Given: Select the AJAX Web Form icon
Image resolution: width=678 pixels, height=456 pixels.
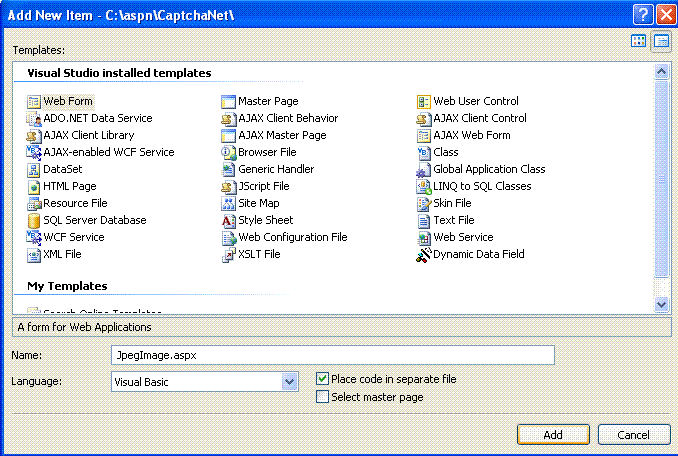Looking at the screenshot, I should click(x=424, y=136).
